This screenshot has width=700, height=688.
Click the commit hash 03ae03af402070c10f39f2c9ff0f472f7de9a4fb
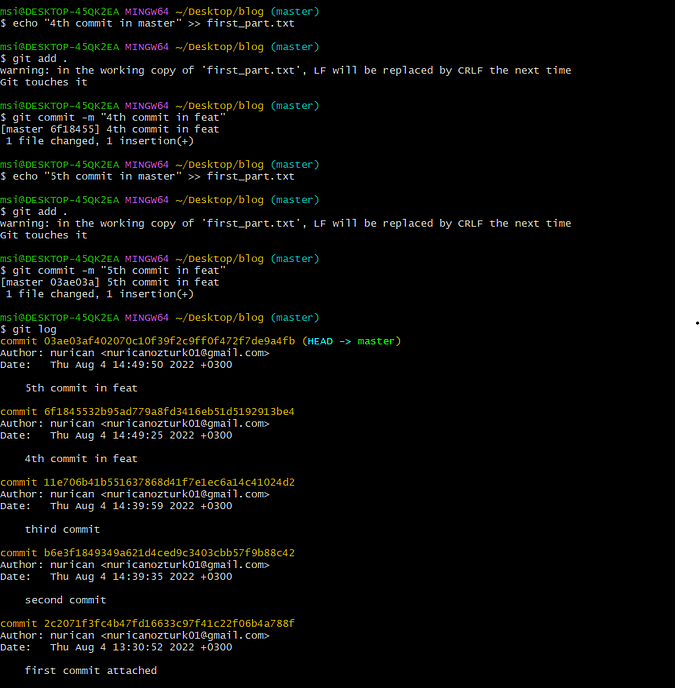pos(169,341)
